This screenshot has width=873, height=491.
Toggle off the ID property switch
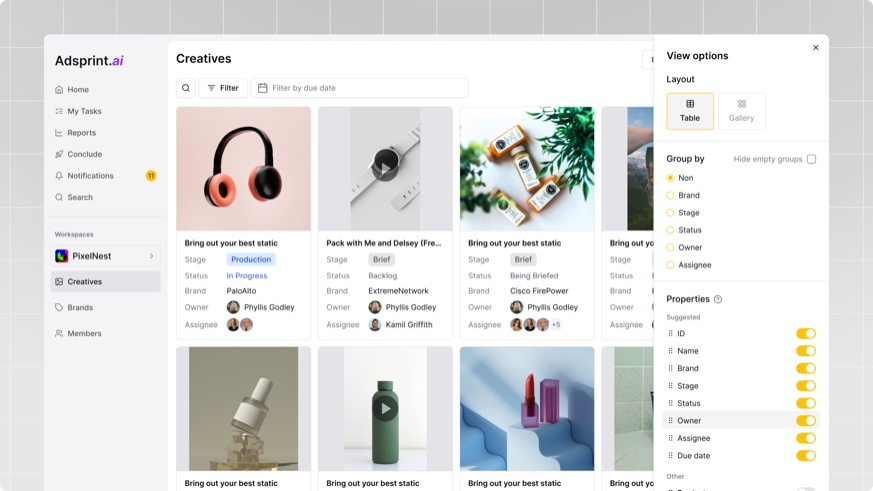(806, 333)
